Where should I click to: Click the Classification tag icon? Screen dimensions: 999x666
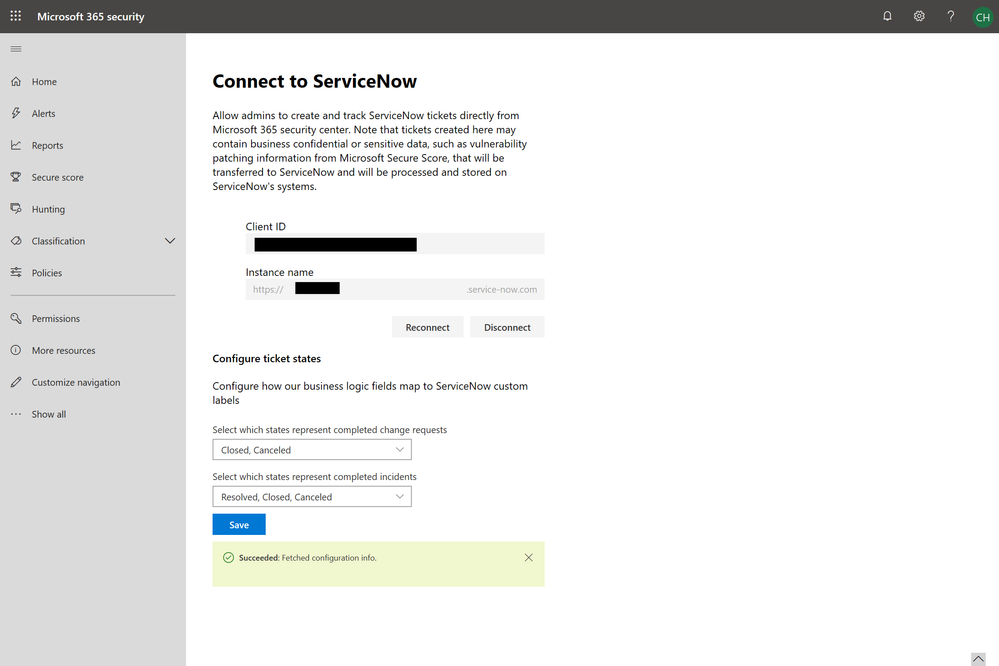click(16, 241)
